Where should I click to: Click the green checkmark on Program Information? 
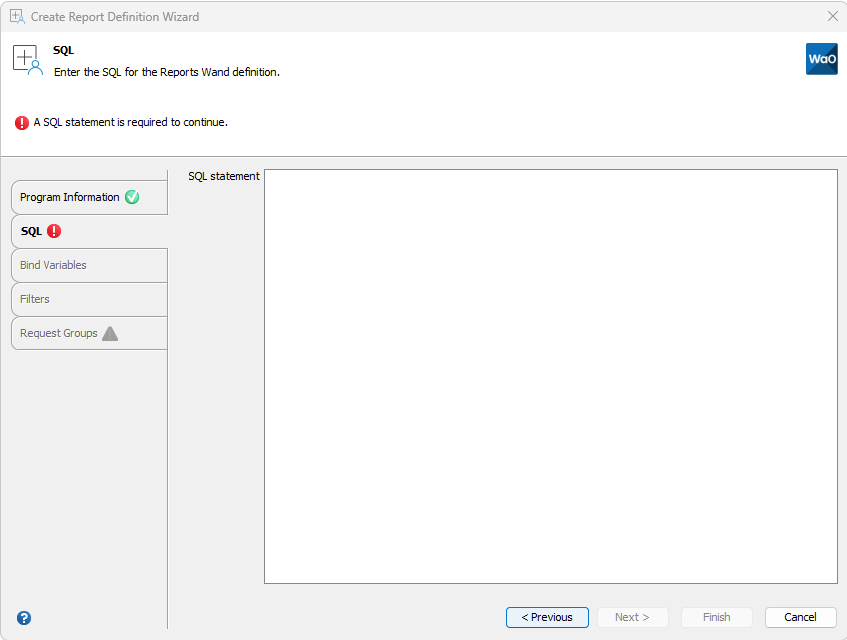pos(132,197)
